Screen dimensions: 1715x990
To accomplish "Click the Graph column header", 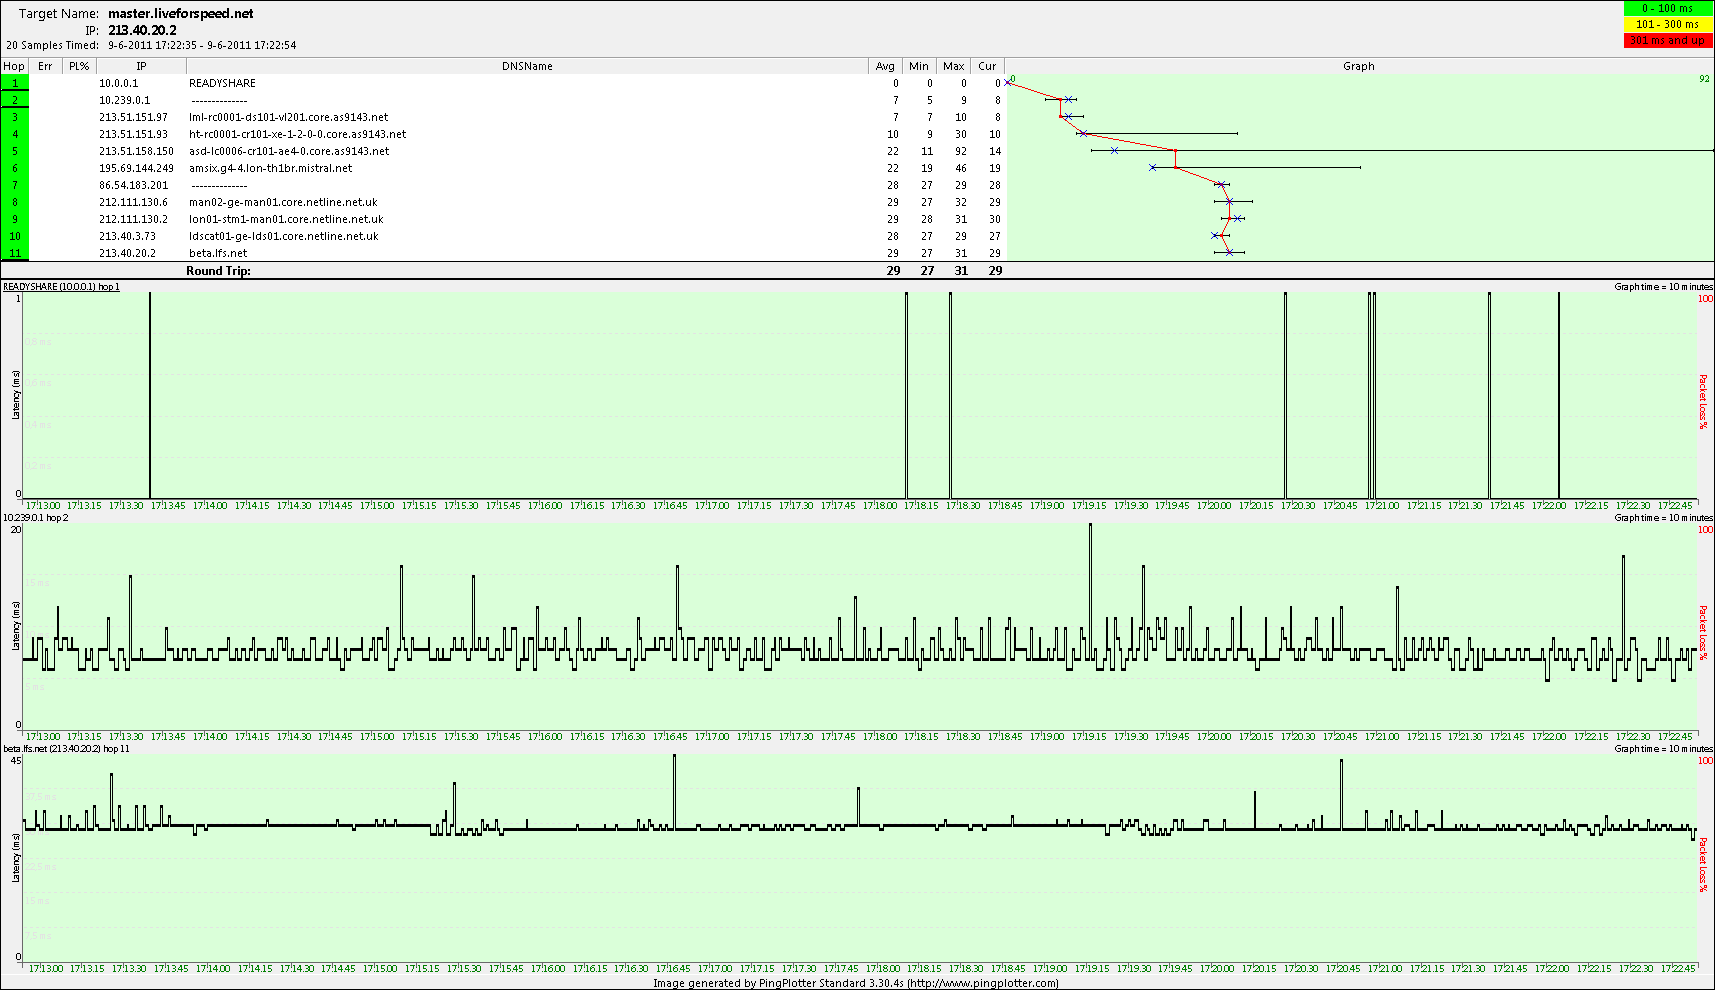I will (1359, 66).
